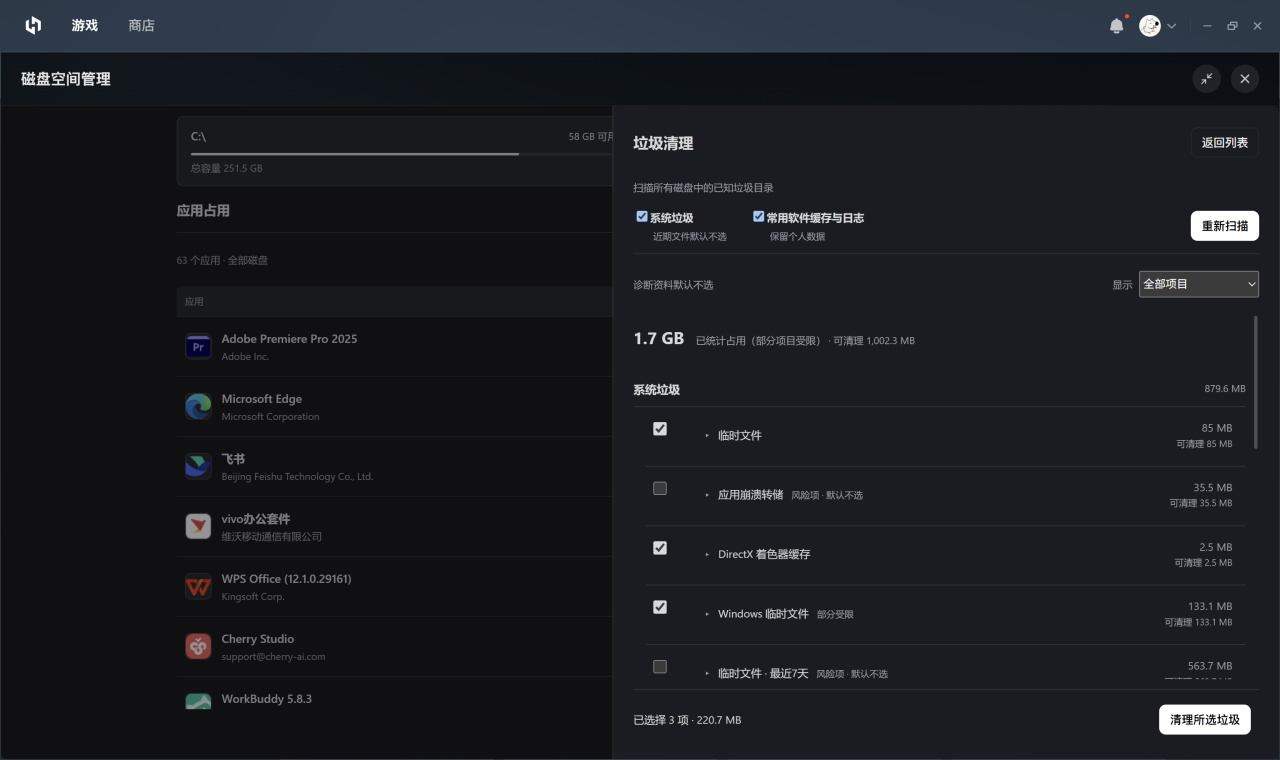Select the 飞书 app icon
The height and width of the screenshot is (760, 1280).
pos(198,466)
